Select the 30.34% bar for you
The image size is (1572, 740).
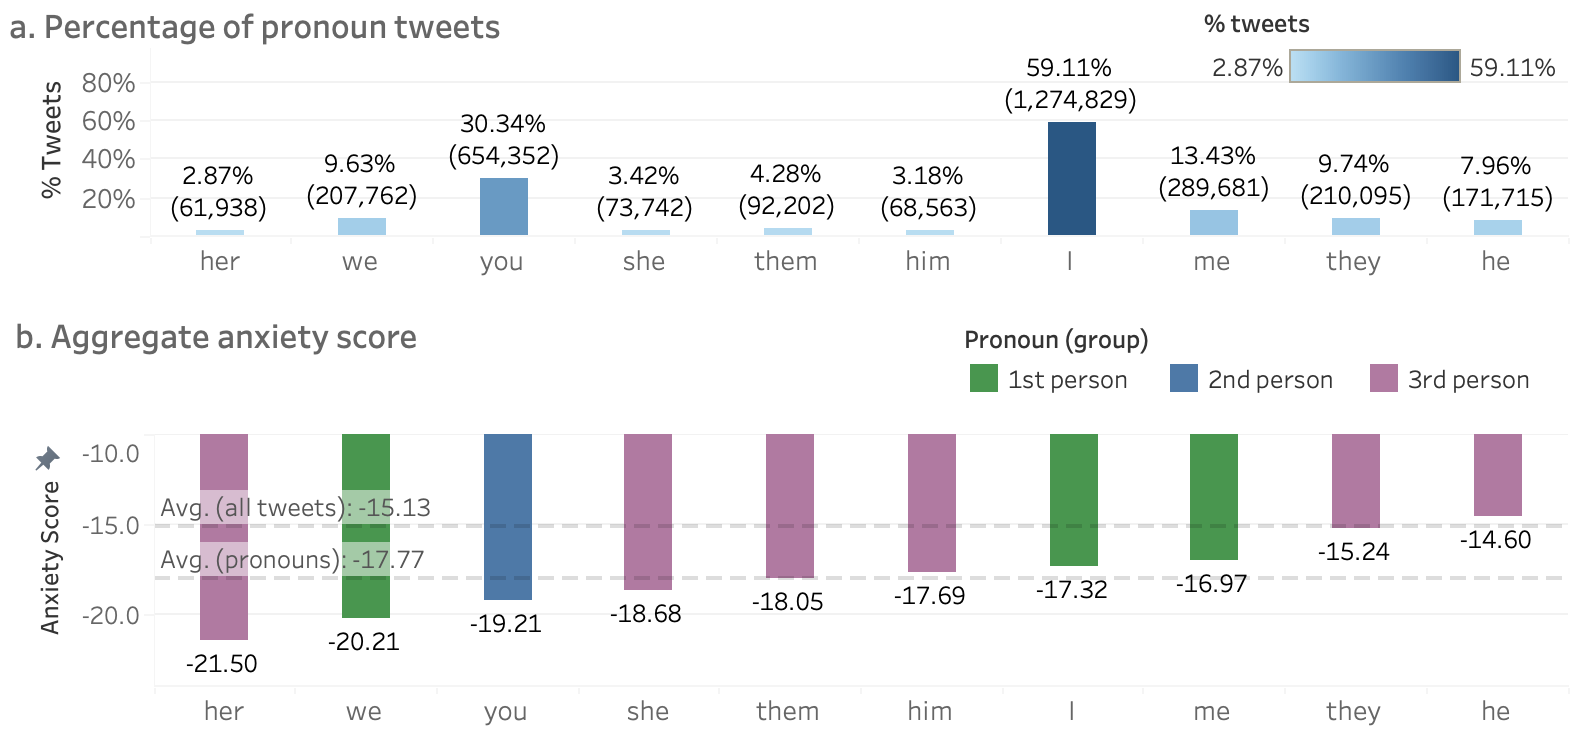point(503,207)
